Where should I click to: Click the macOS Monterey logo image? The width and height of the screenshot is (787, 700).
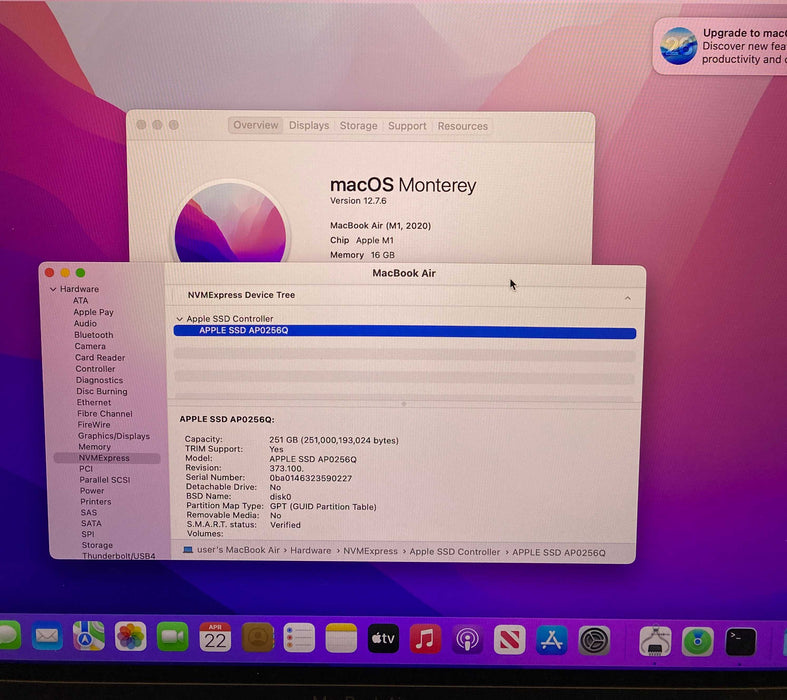[230, 223]
